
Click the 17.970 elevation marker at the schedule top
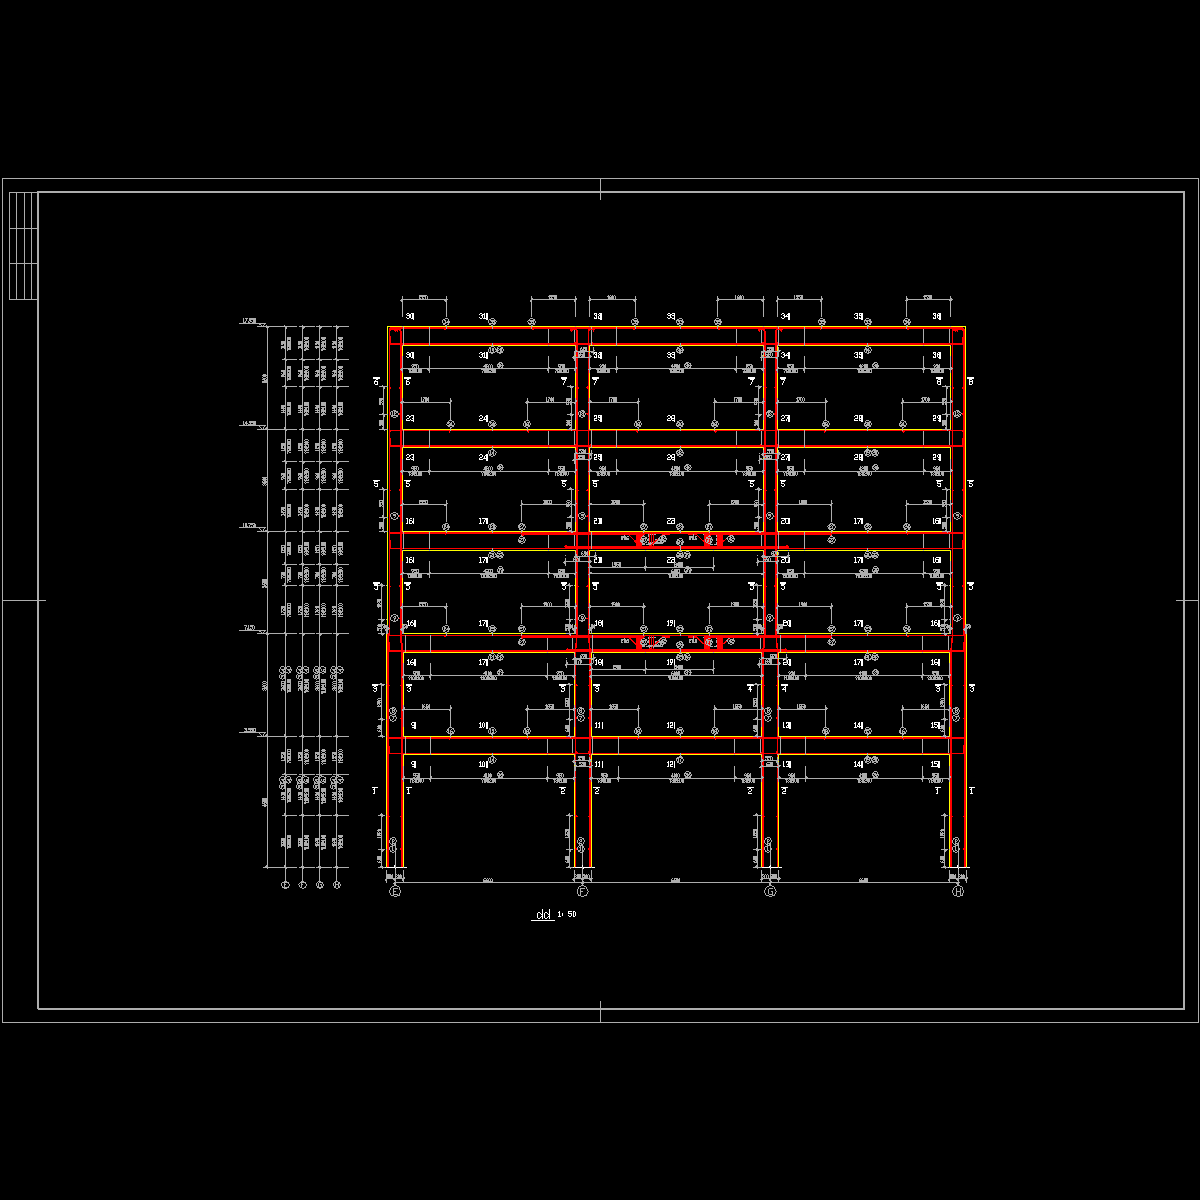pyautogui.click(x=249, y=321)
